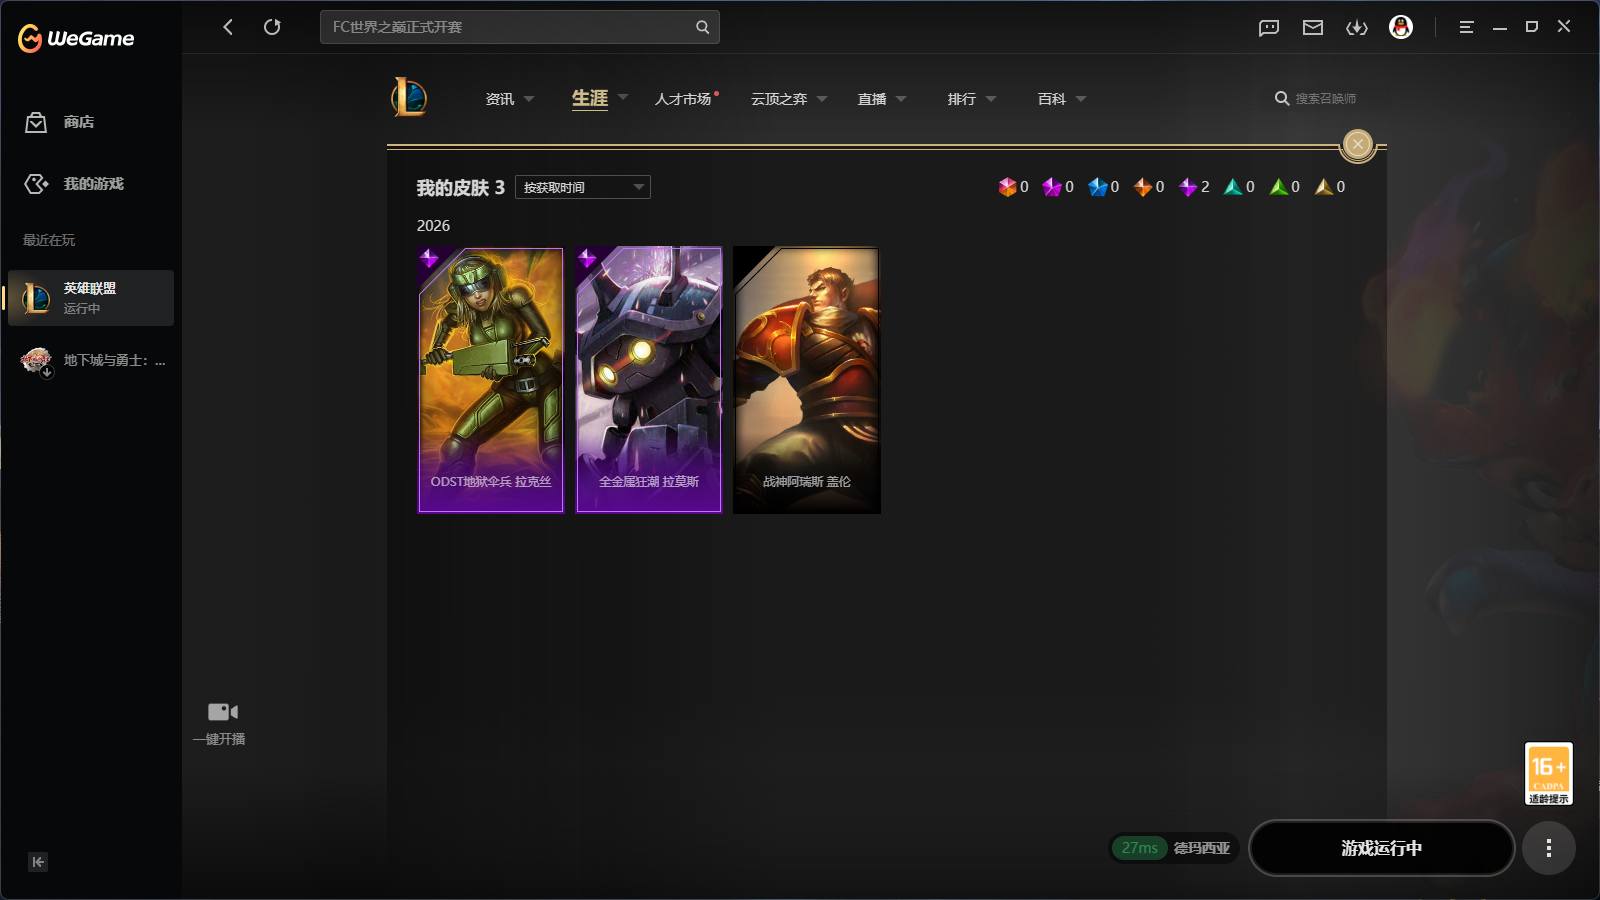The width and height of the screenshot is (1600, 900).
Task: Click the penguin user avatar
Action: point(1401,27)
